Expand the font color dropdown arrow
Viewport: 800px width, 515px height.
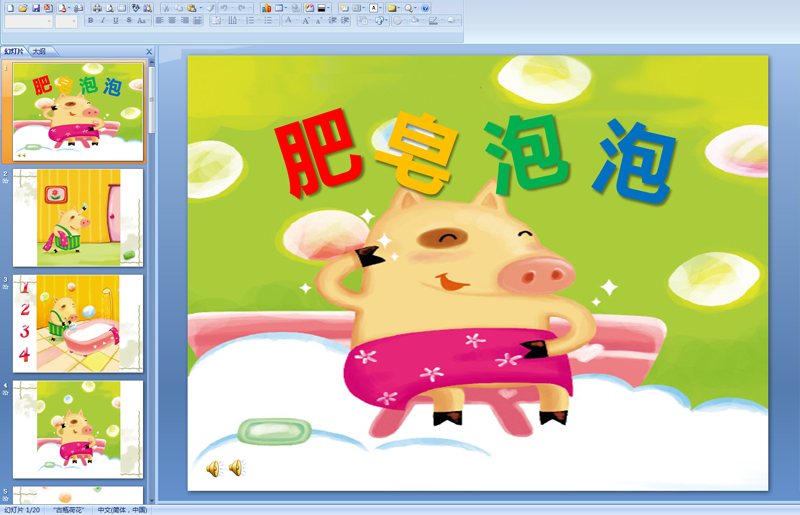pyautogui.click(x=296, y=20)
